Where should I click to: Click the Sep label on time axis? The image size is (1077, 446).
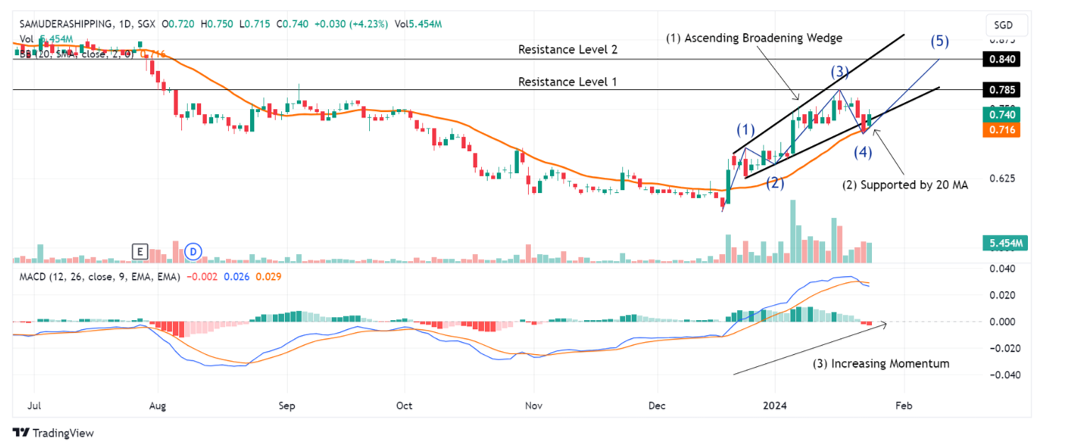(286, 405)
